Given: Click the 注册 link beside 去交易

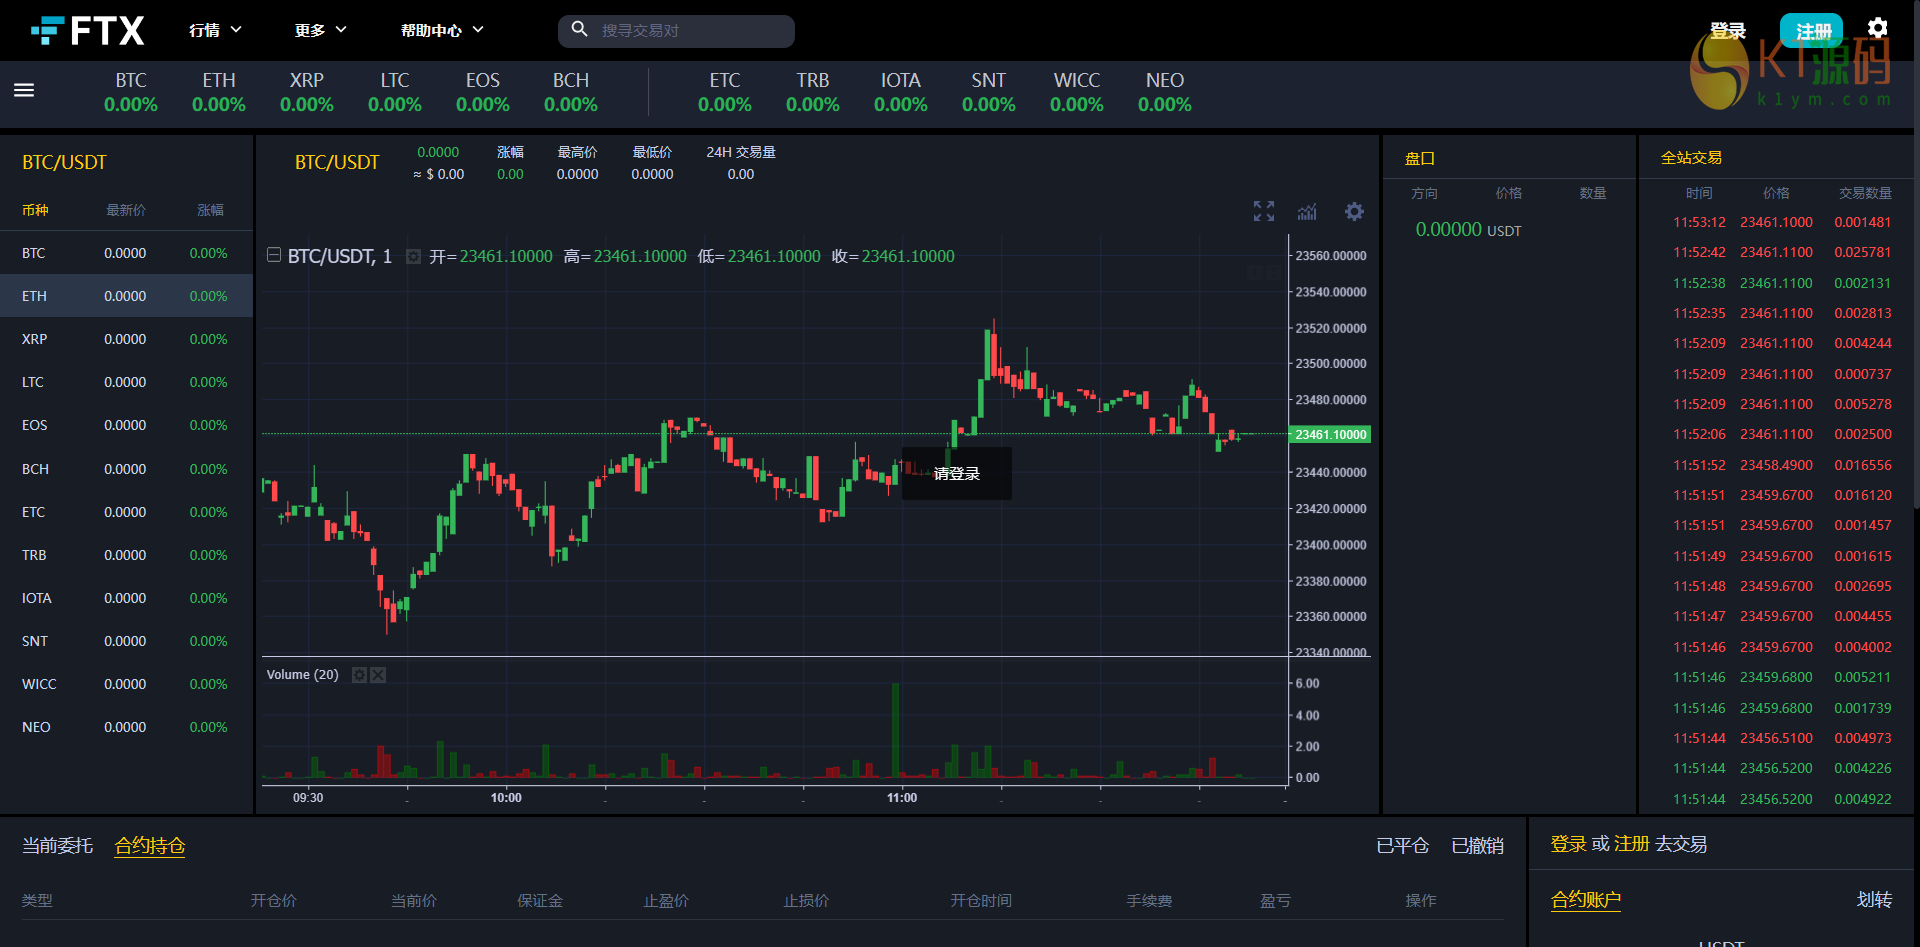Looking at the screenshot, I should 1632,844.
